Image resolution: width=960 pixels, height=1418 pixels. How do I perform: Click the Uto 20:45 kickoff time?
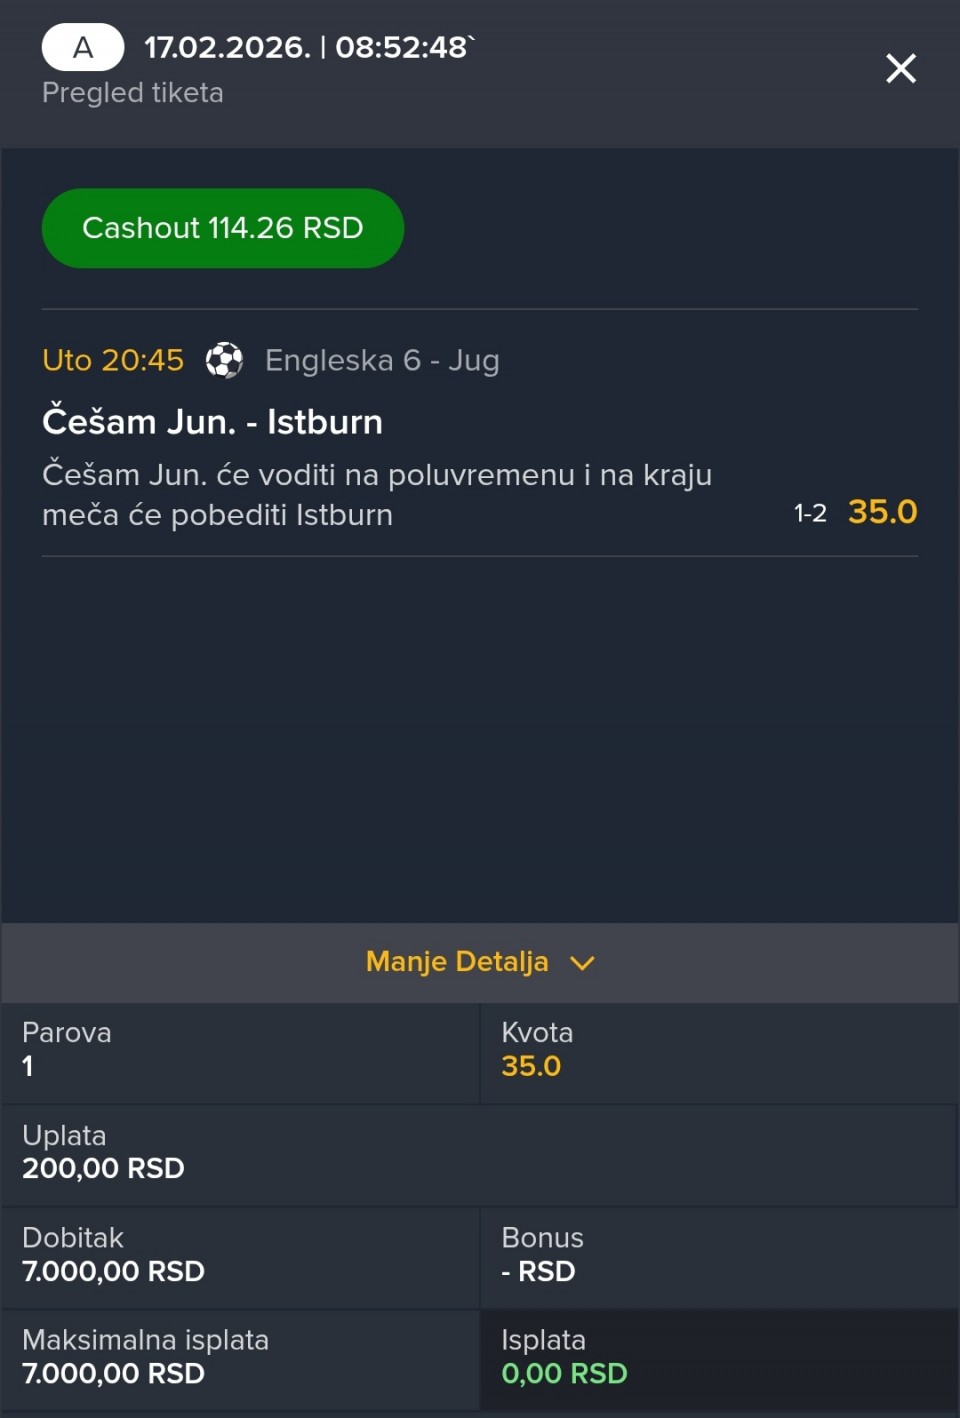(113, 360)
